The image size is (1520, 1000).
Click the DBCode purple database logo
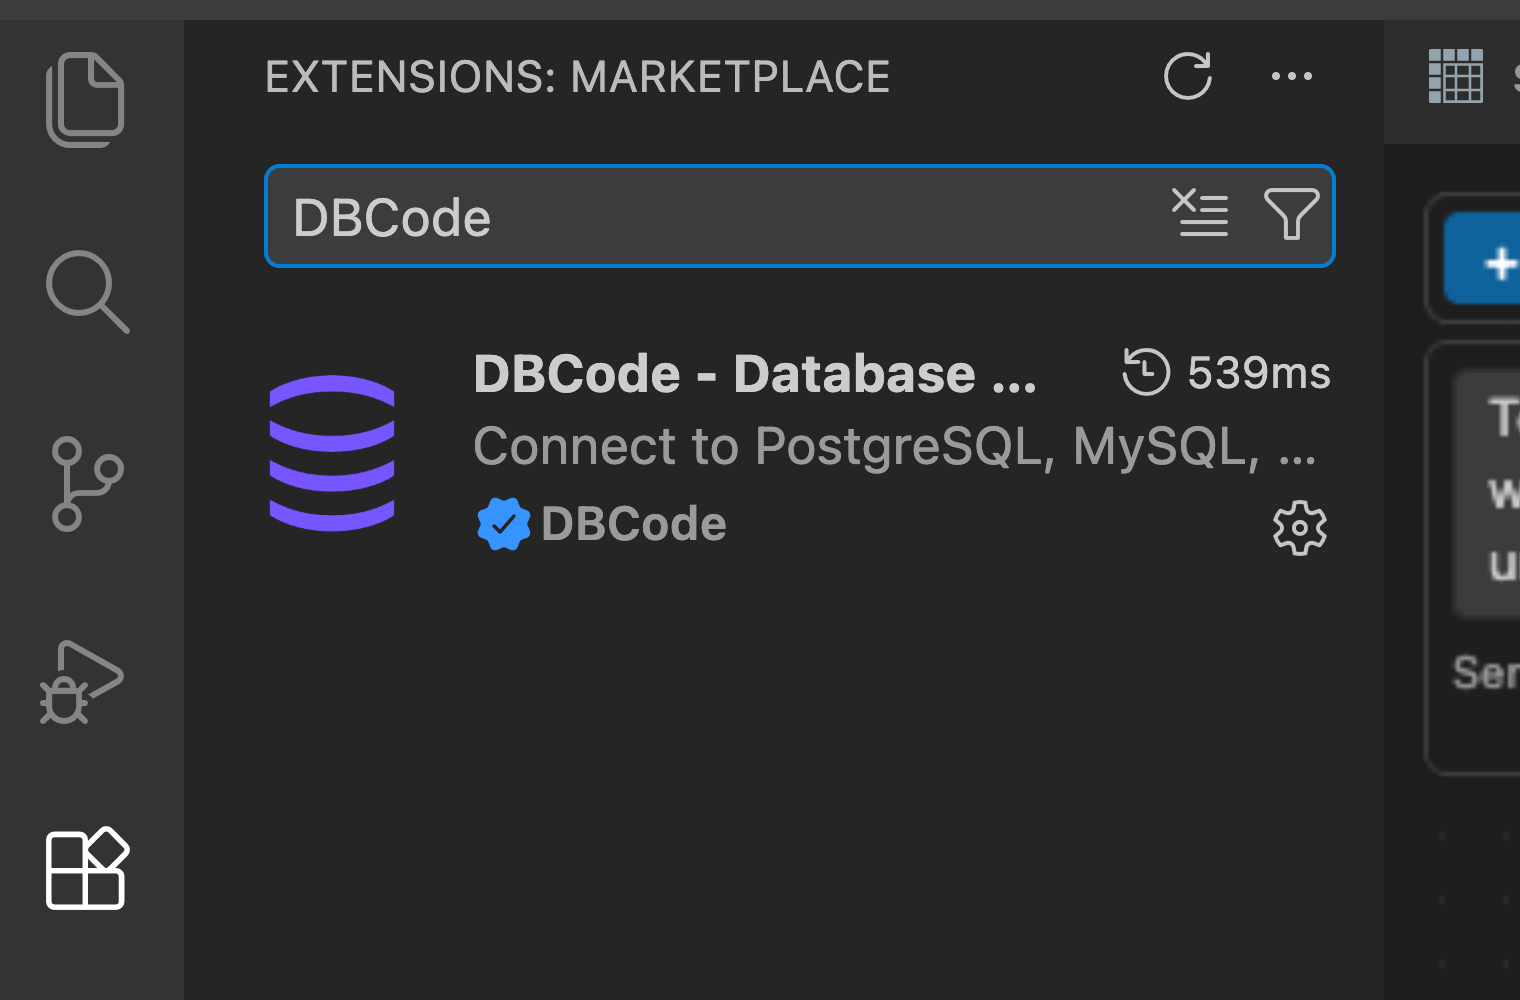[332, 452]
